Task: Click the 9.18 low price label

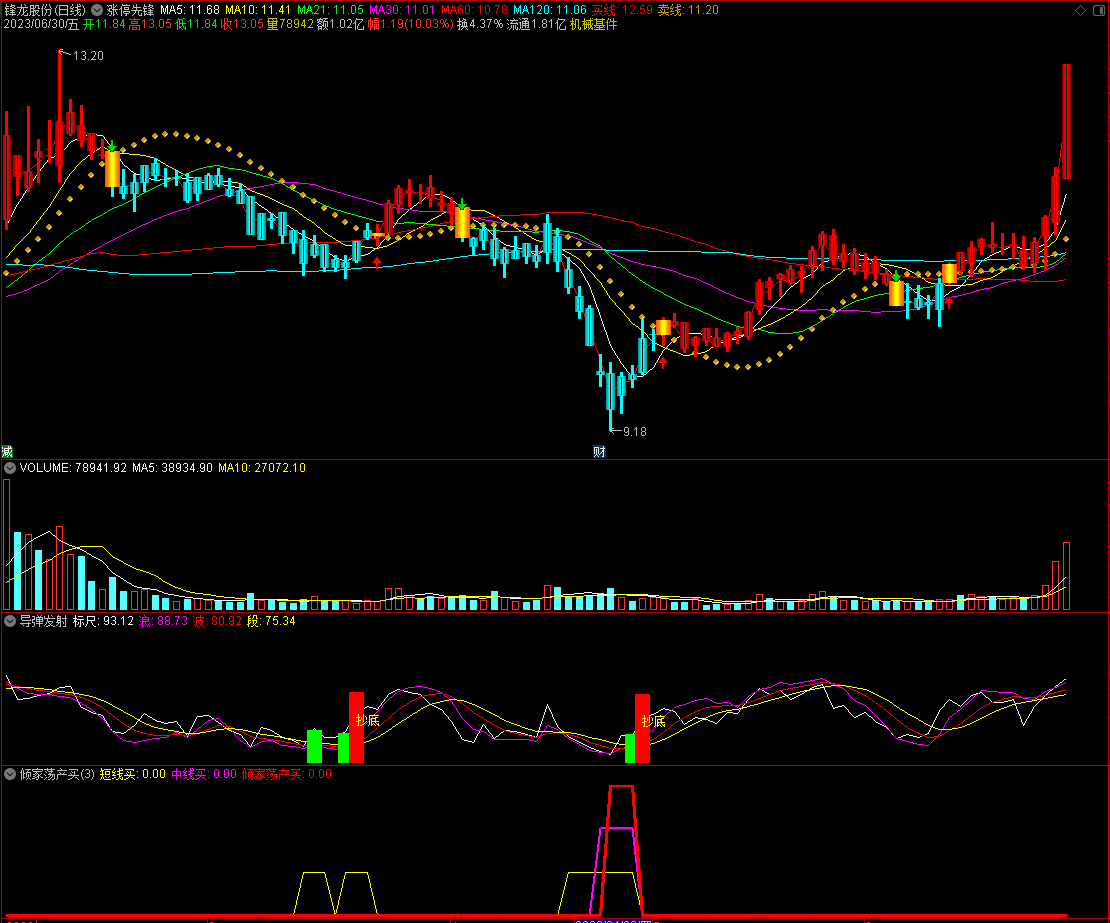Action: point(634,432)
